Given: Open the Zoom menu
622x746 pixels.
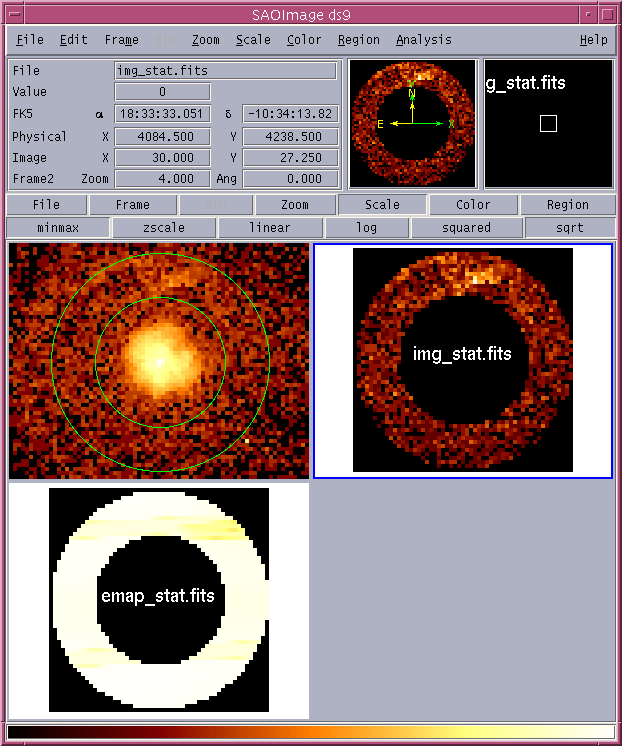Looking at the screenshot, I should (x=206, y=40).
